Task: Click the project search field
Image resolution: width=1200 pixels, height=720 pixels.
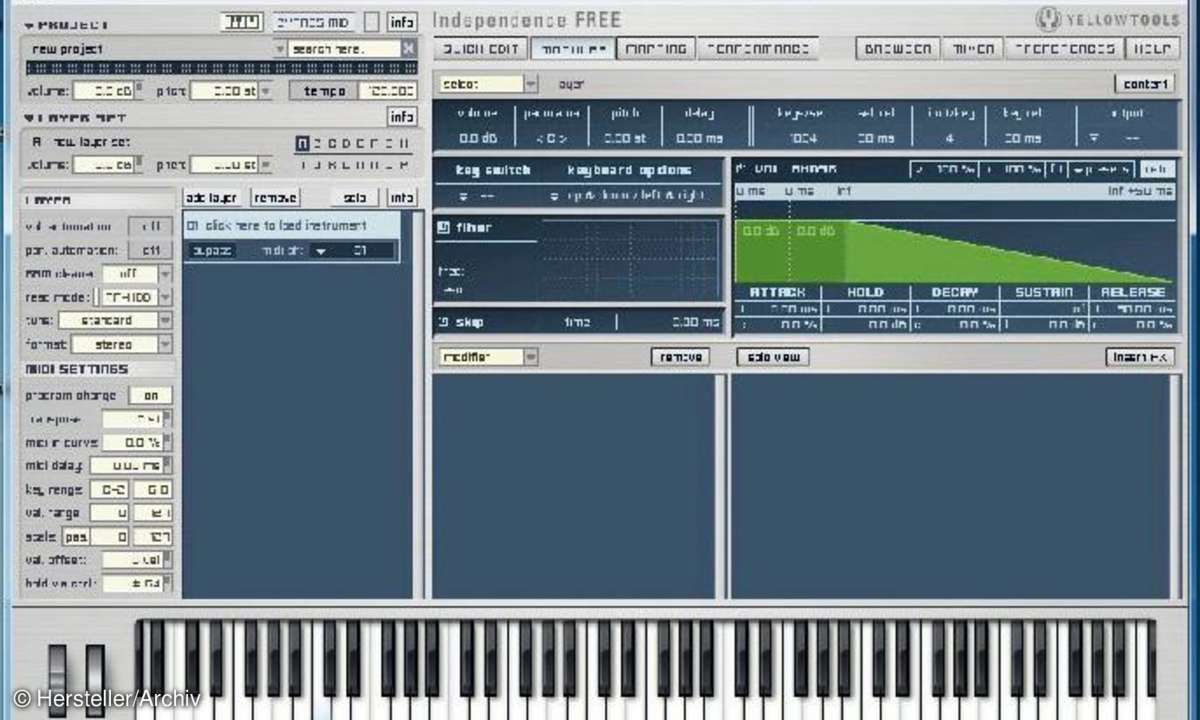Action: [x=344, y=48]
